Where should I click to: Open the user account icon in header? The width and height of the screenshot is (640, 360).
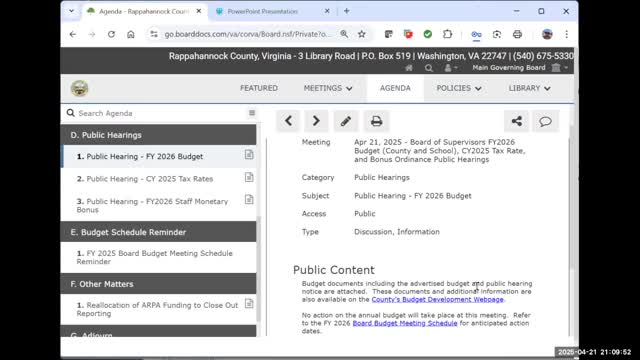click(x=450, y=68)
